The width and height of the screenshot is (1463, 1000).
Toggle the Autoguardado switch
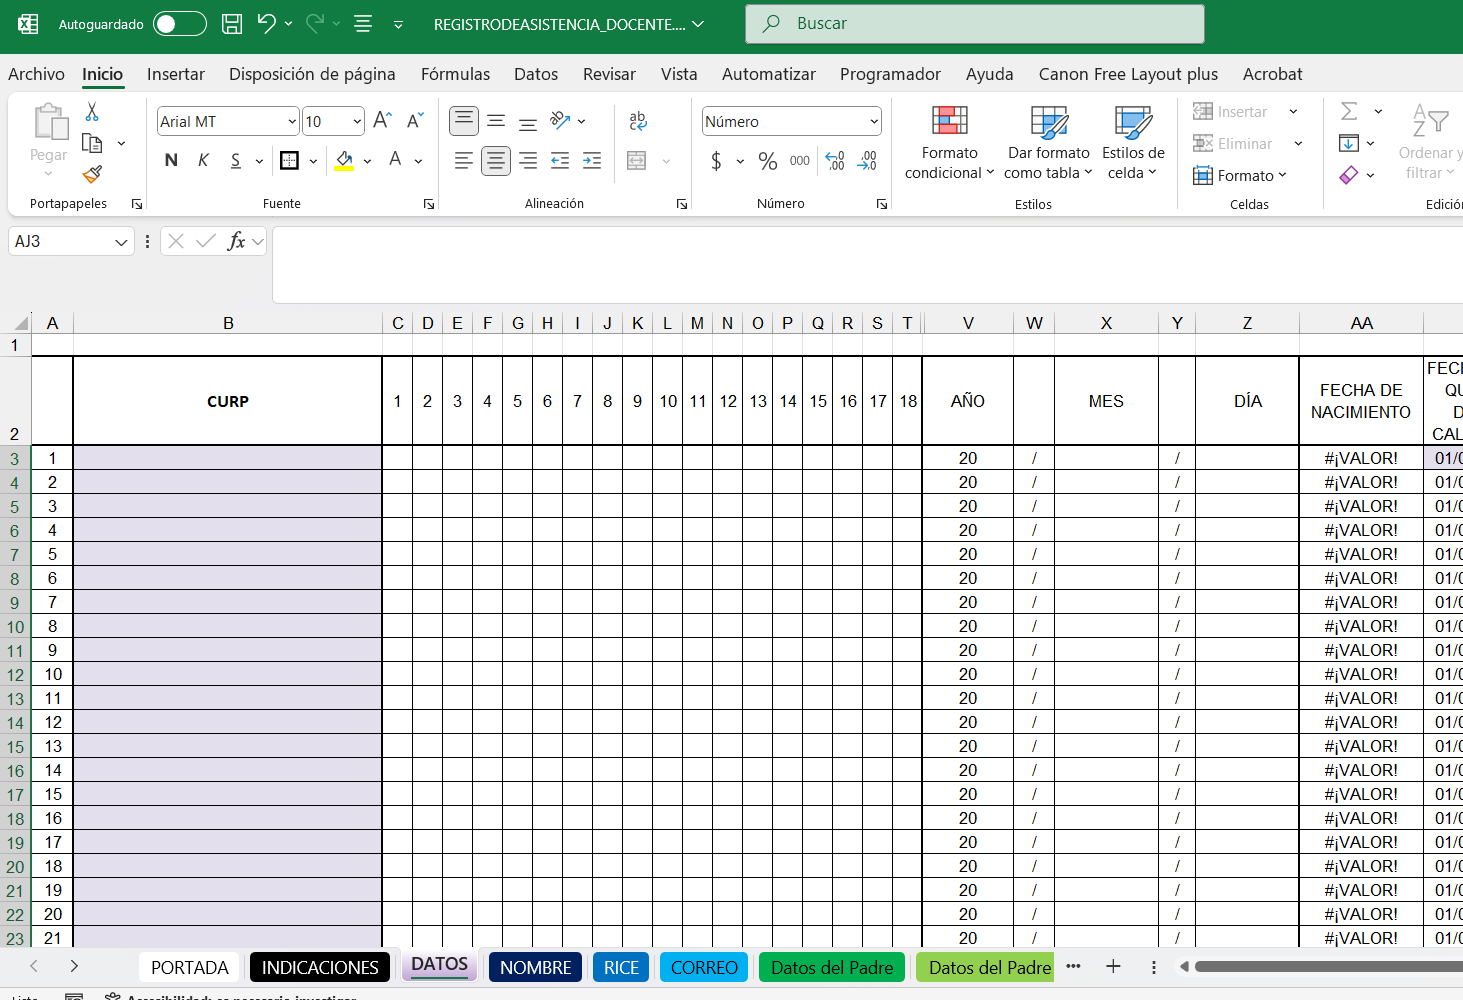[x=179, y=24]
